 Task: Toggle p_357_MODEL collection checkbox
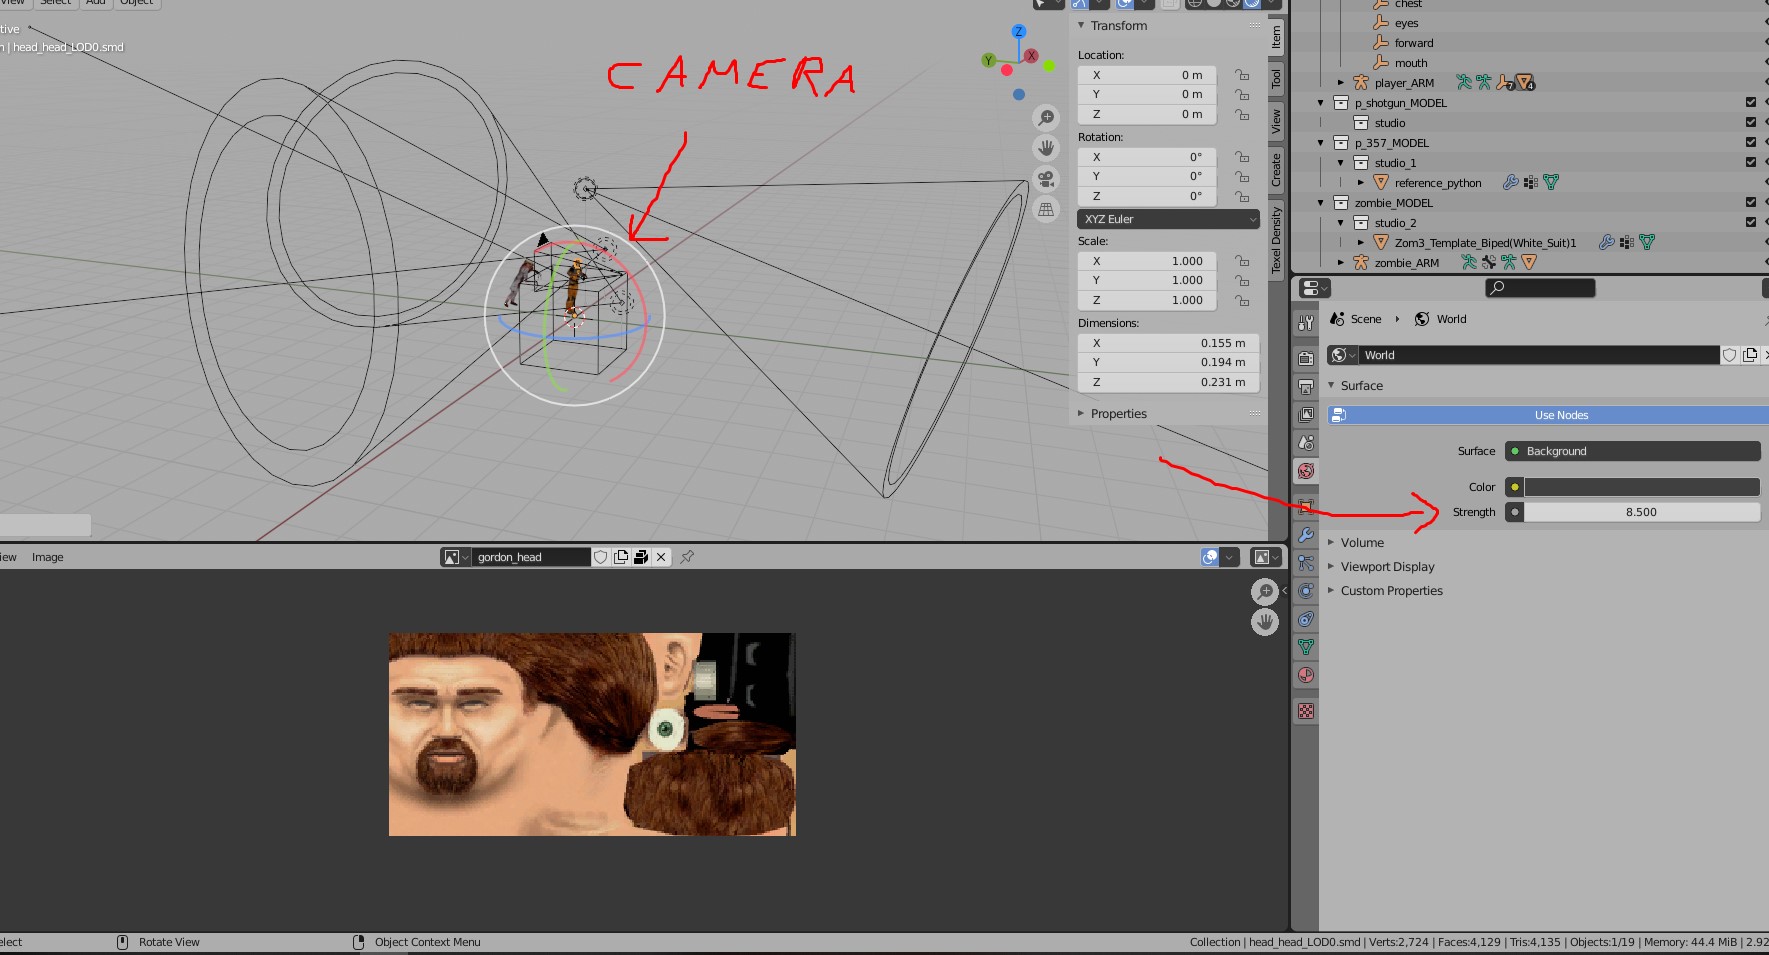(1751, 142)
